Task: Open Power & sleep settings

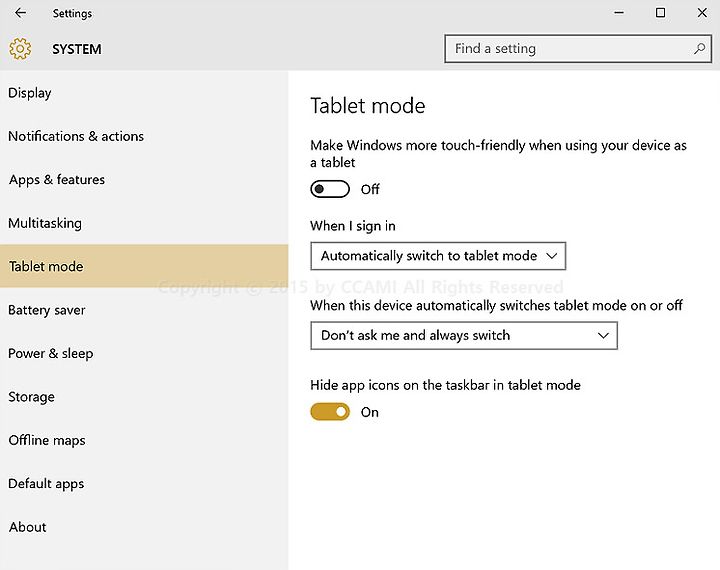Action: coord(144,353)
